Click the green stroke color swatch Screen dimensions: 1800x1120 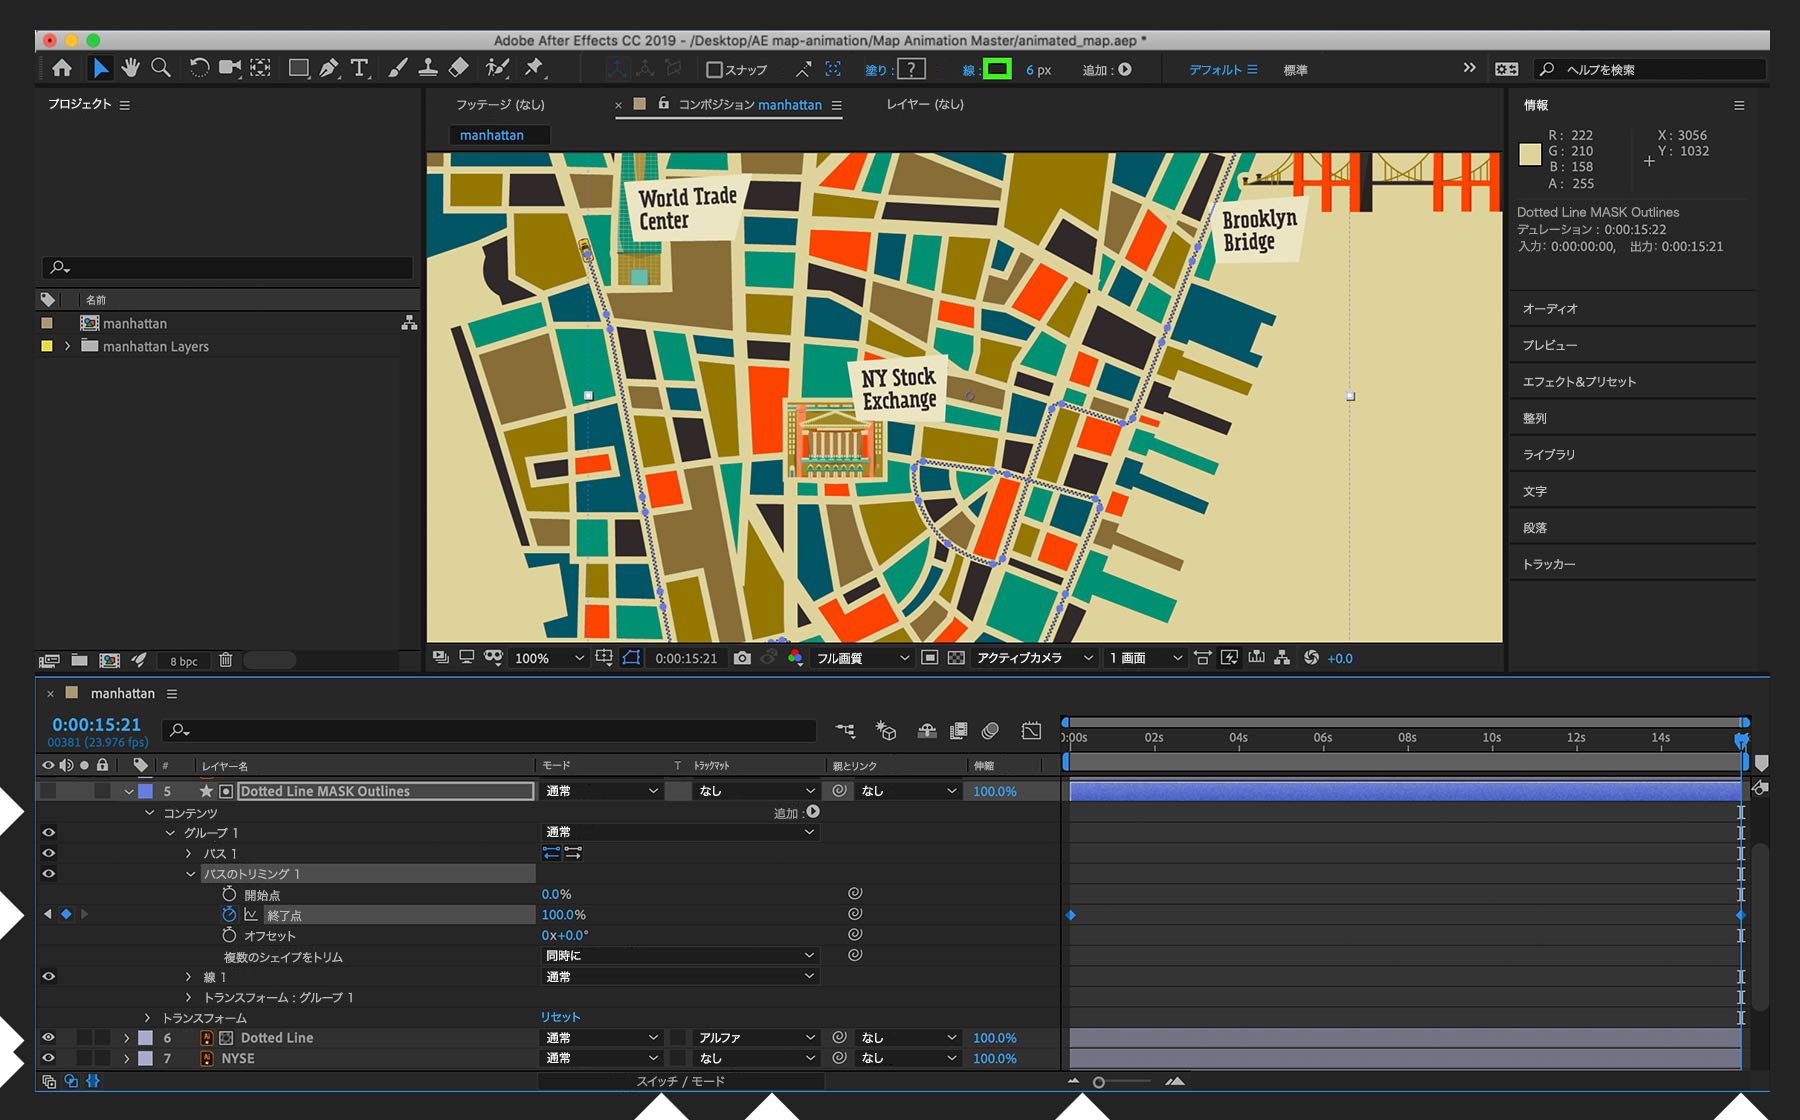coord(997,69)
